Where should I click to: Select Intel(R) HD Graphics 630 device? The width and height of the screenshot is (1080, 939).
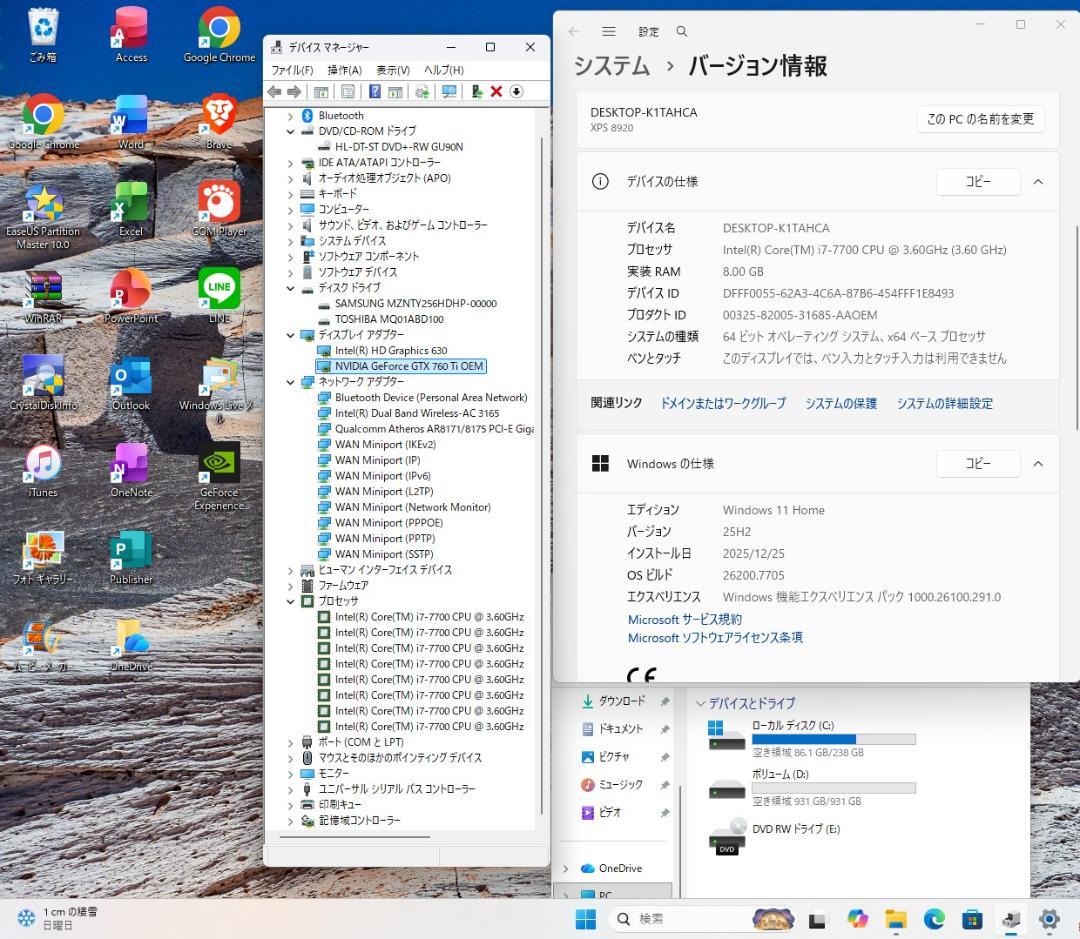pos(391,351)
